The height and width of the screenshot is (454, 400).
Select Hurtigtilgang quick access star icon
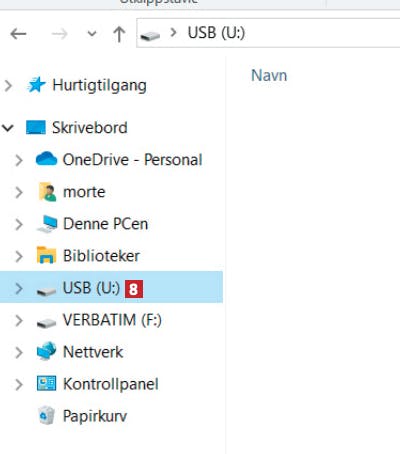pos(36,85)
